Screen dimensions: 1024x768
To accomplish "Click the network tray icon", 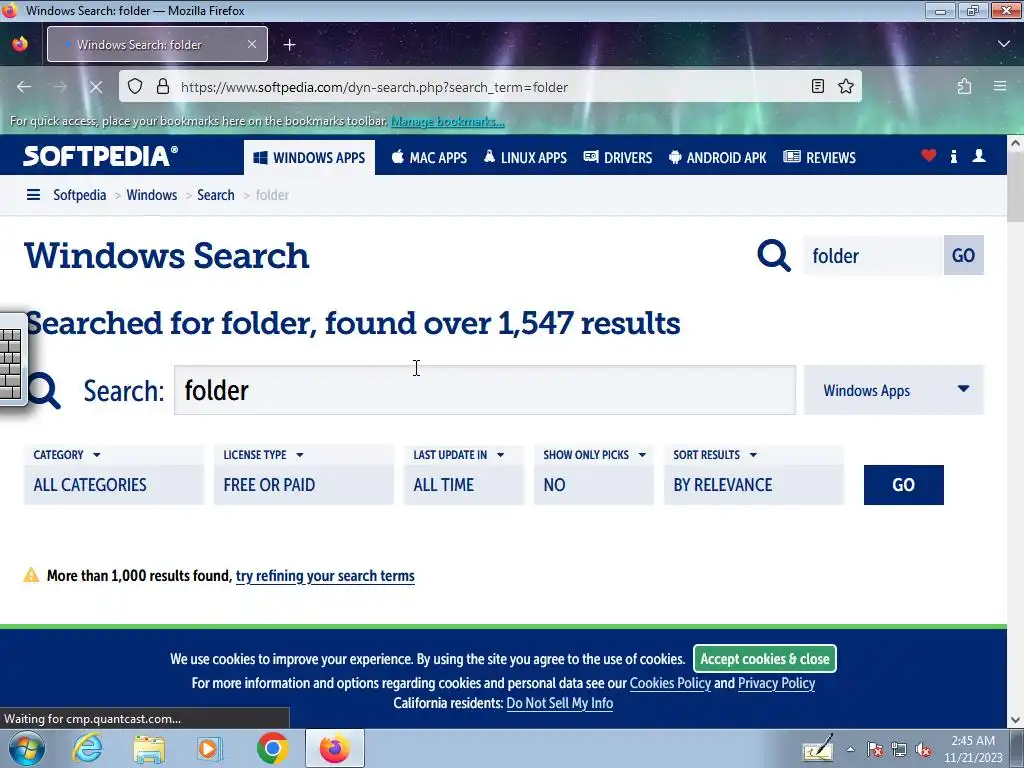I will [x=899, y=750].
